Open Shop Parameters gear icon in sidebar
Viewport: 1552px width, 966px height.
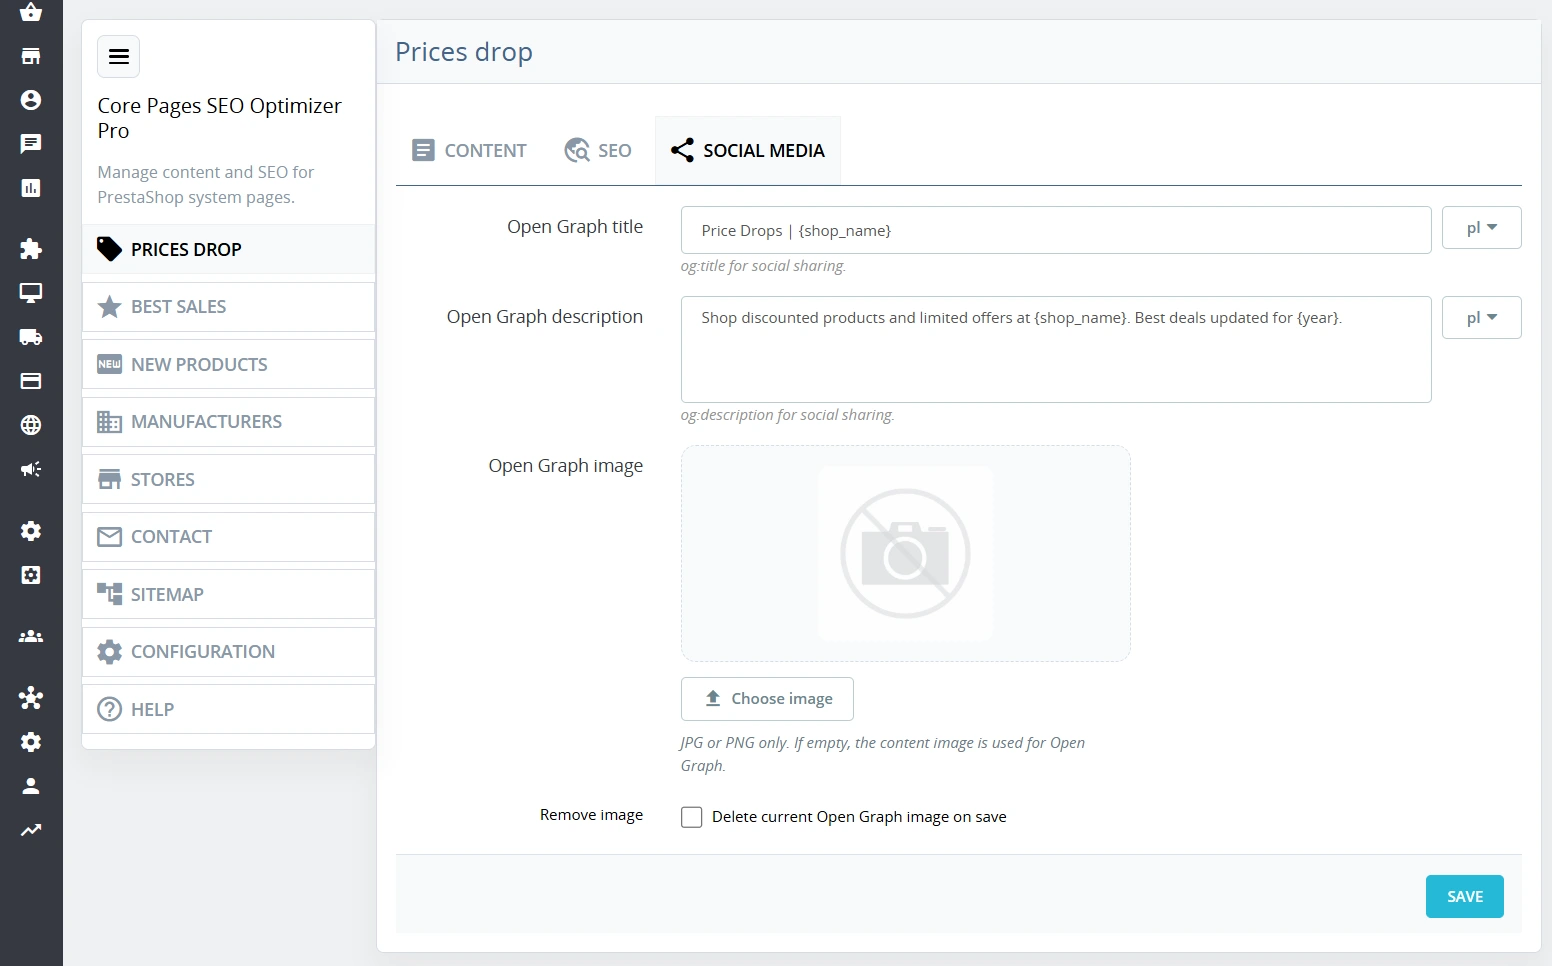(31, 531)
